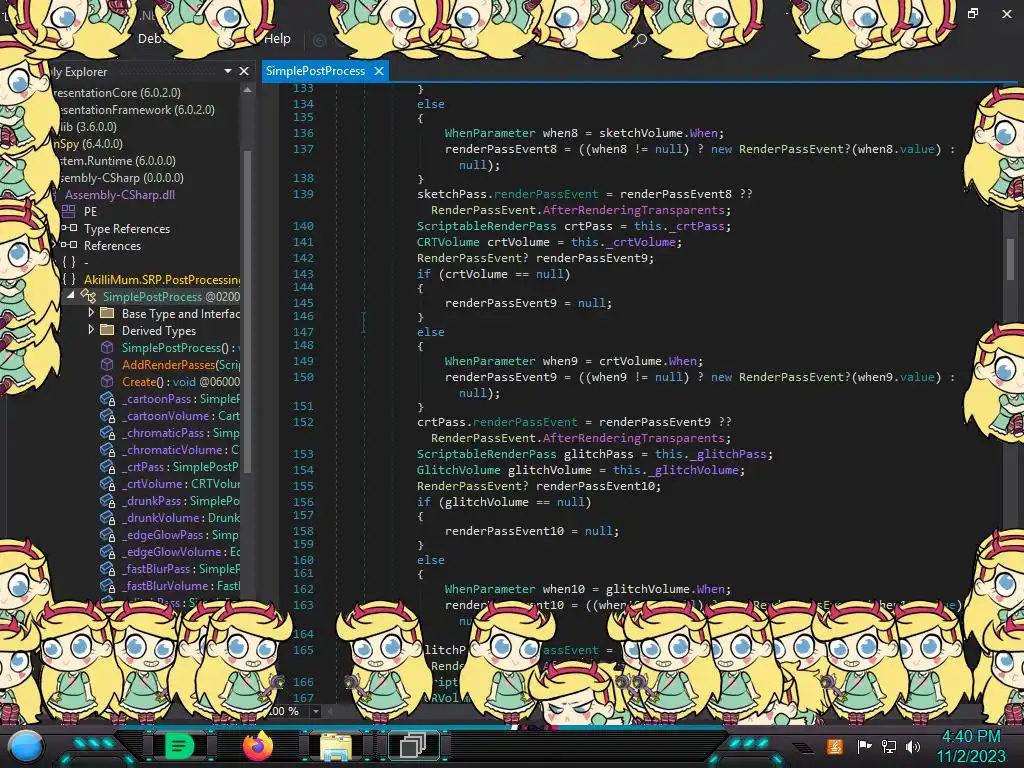This screenshot has height=768, width=1024.
Task: Click the _cartoonPass field icon
Action: pyautogui.click(x=108, y=398)
